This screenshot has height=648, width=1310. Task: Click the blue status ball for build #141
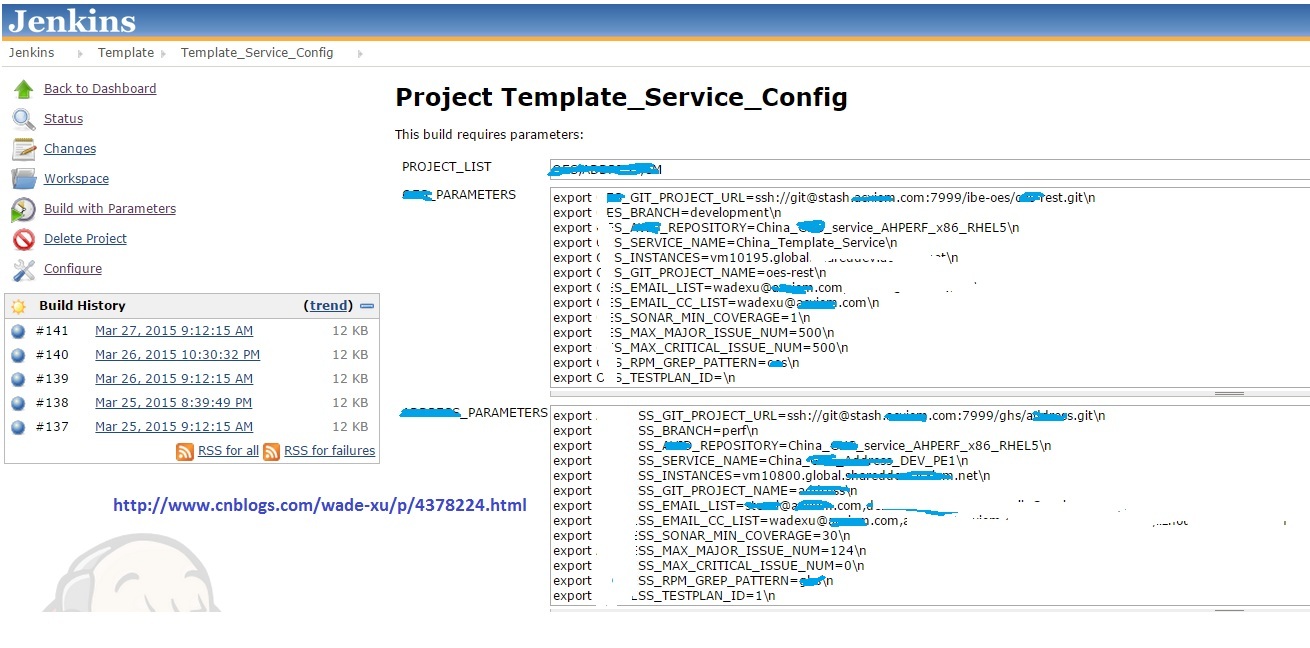pos(18,331)
